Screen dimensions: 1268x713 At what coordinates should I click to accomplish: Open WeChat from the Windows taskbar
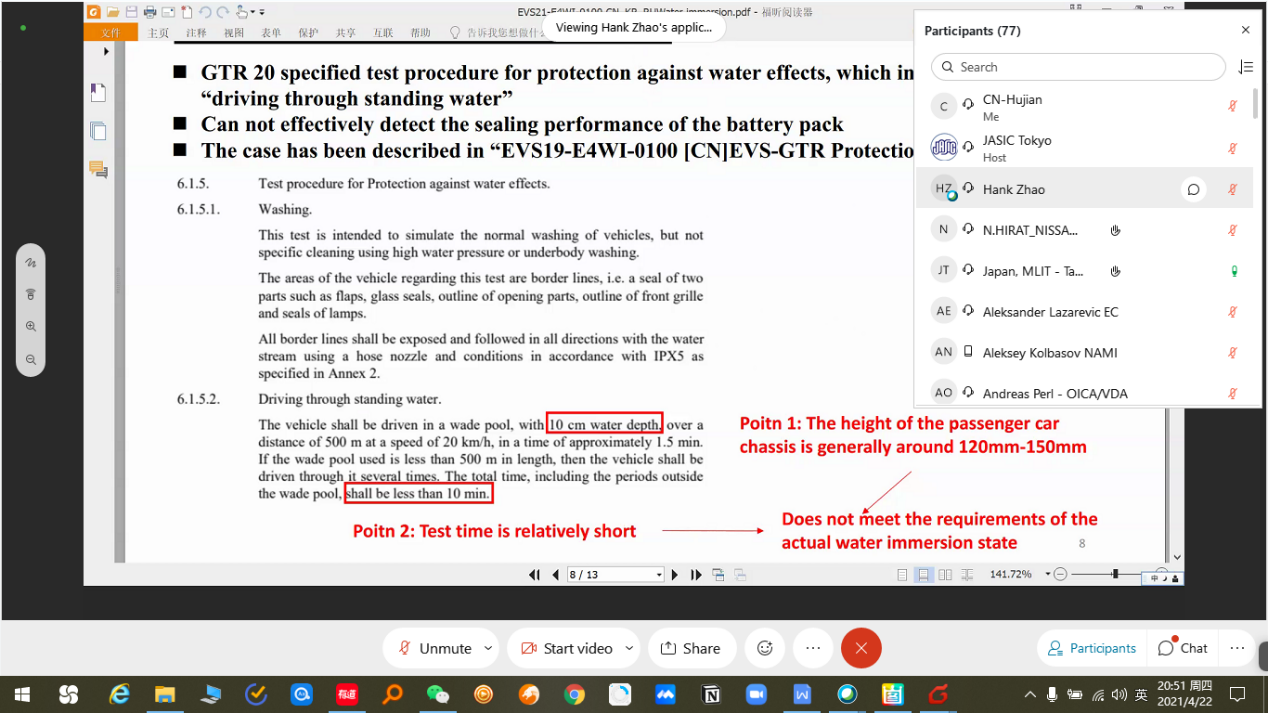coord(438,694)
